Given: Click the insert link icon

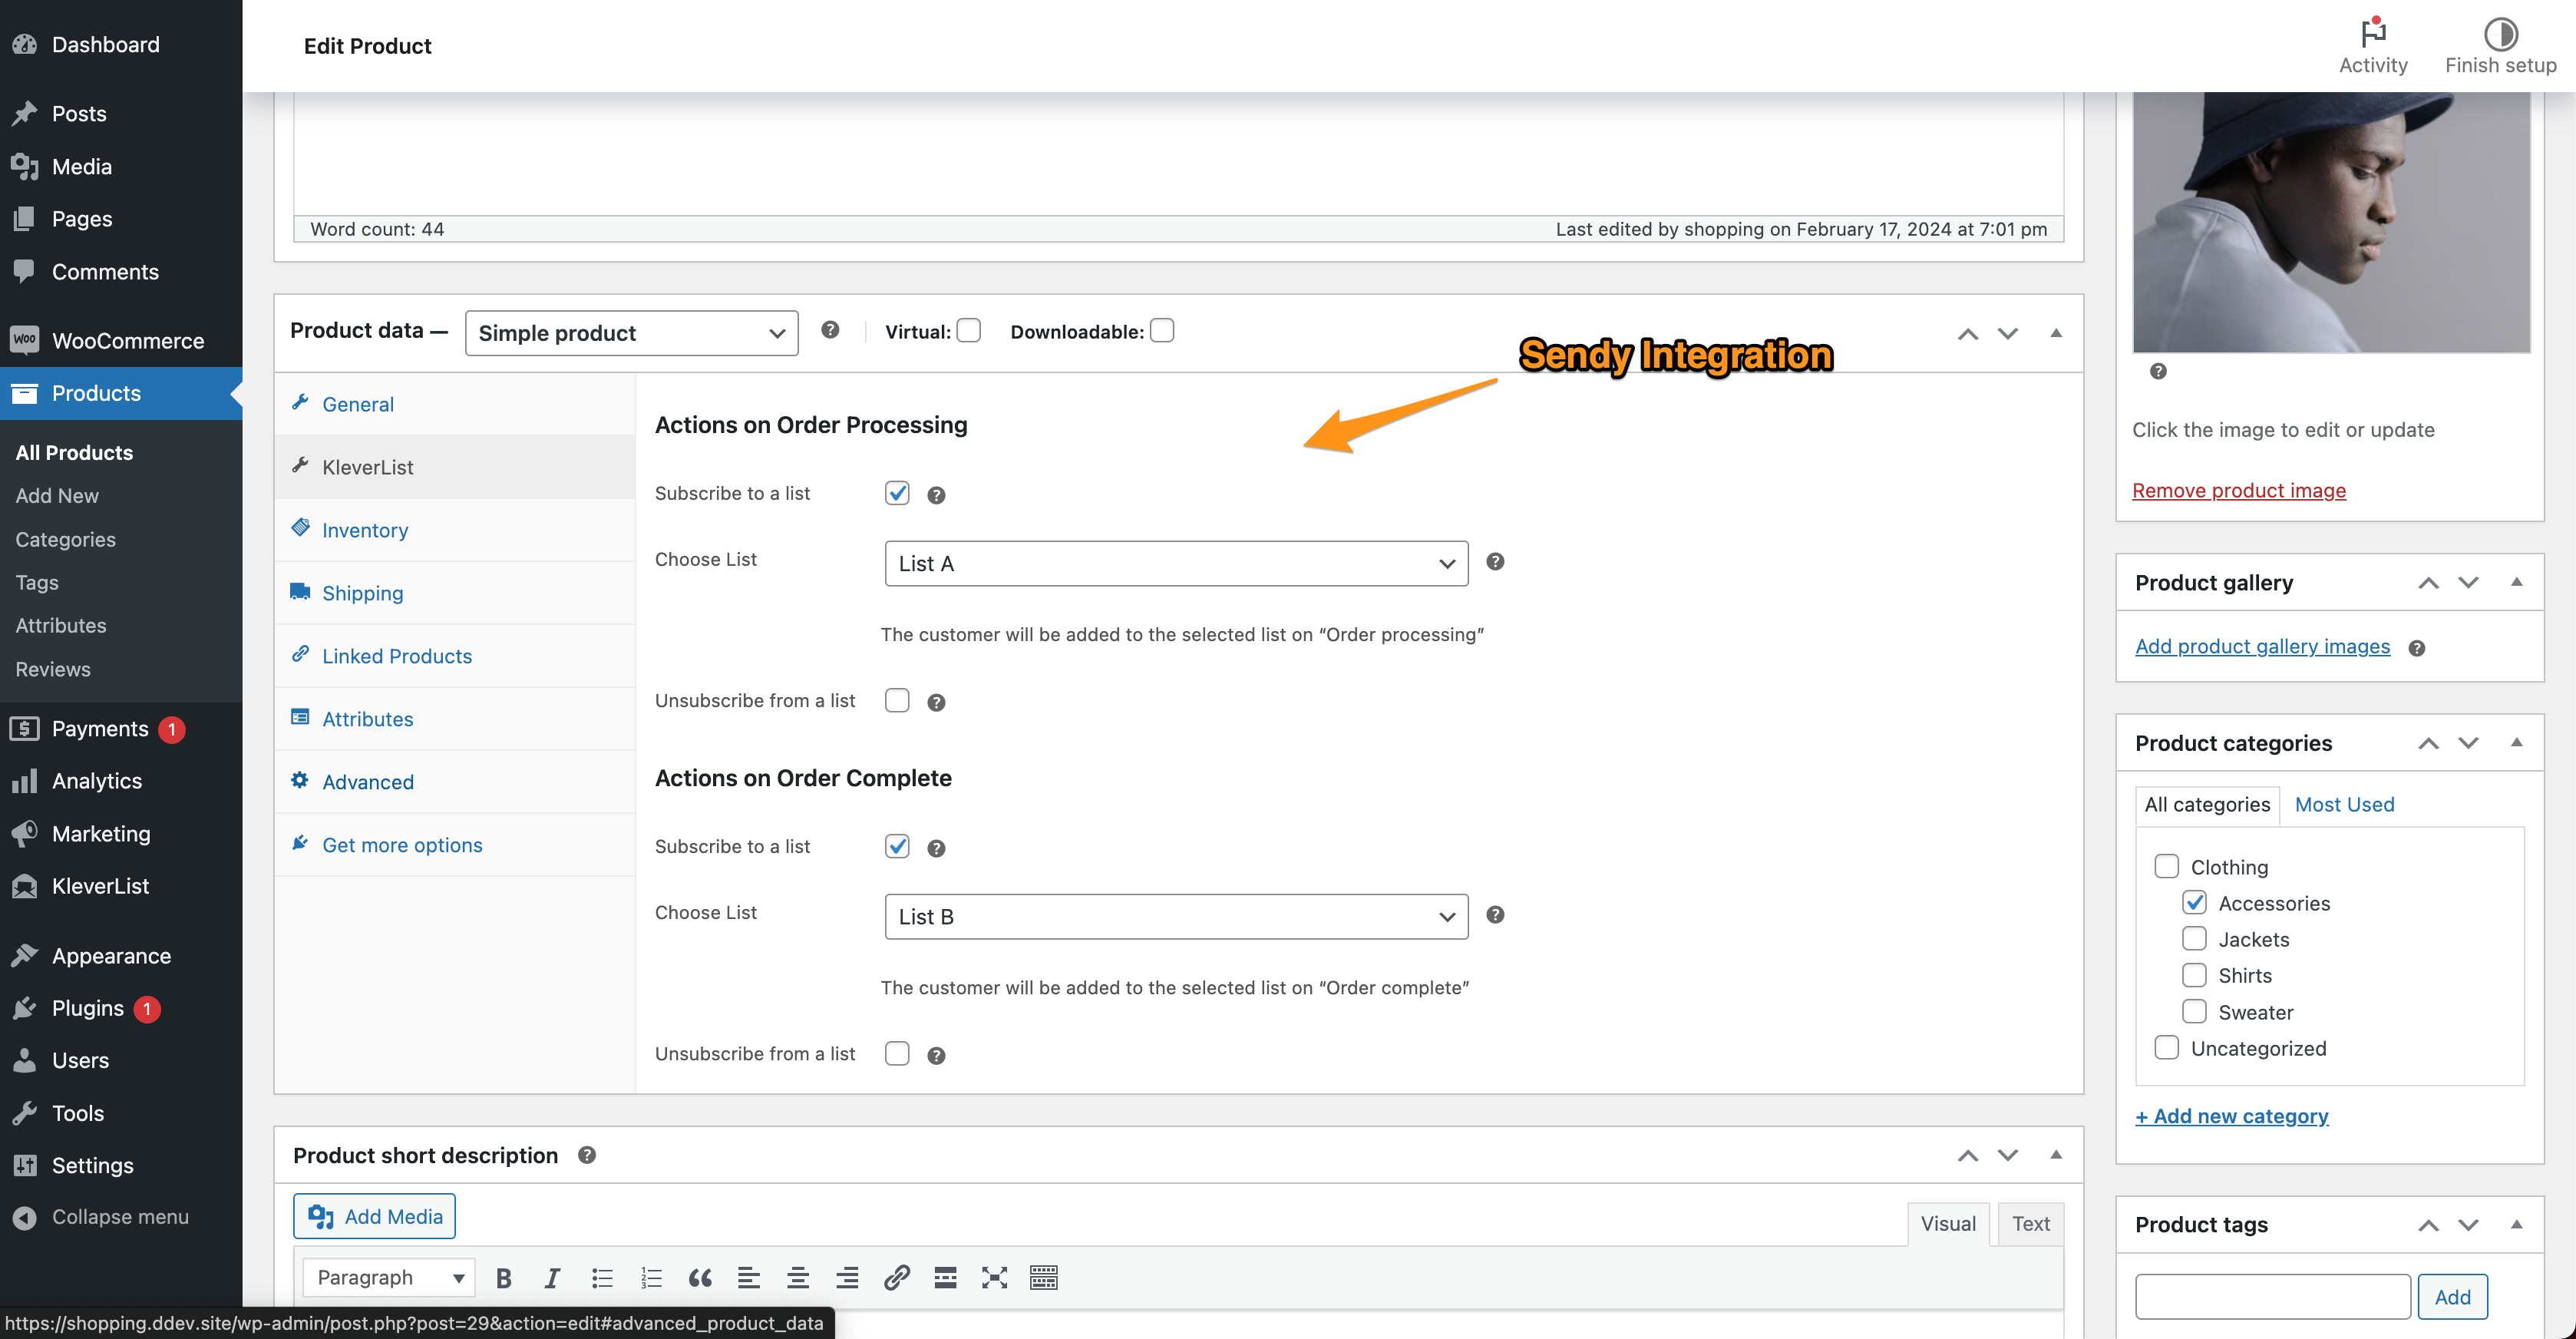Looking at the screenshot, I should point(896,1277).
